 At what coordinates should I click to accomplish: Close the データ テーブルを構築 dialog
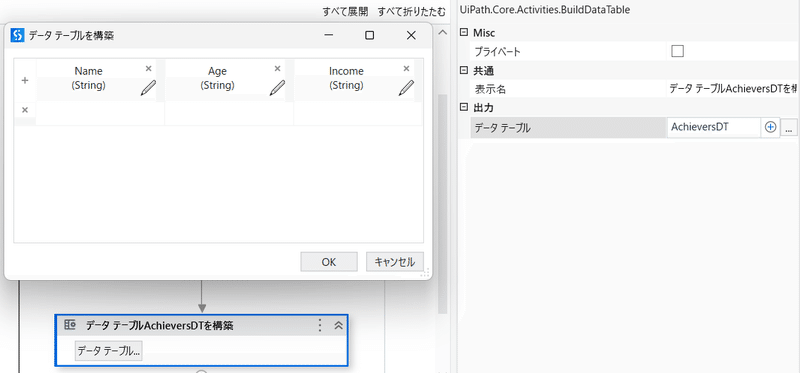[x=411, y=35]
